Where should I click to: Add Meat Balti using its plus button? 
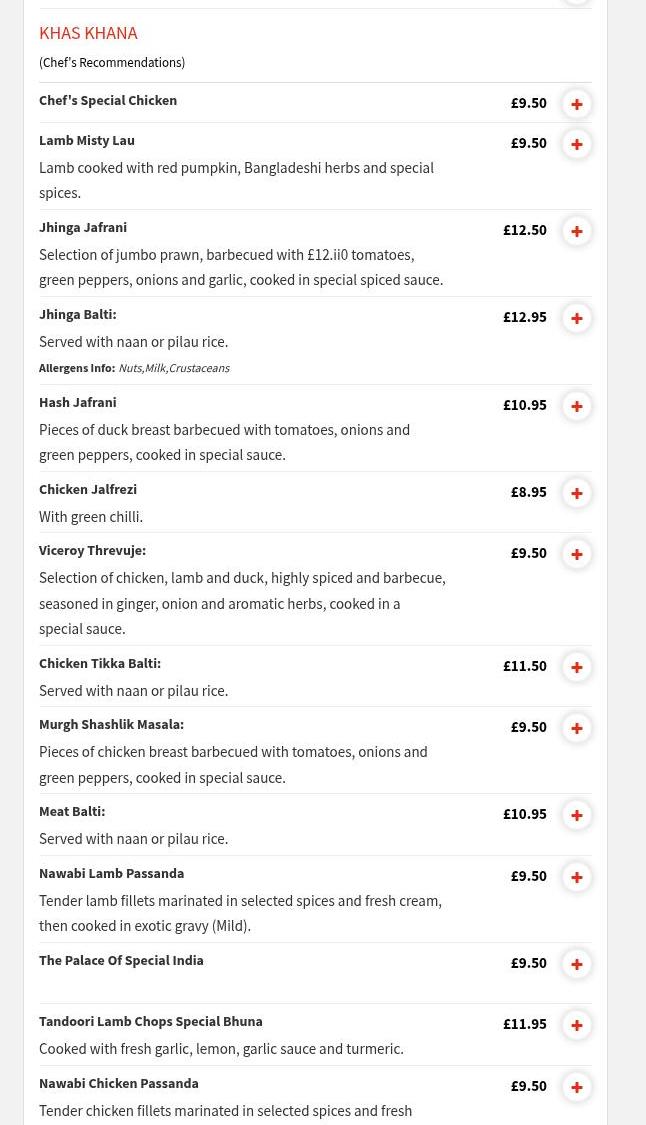(x=577, y=815)
